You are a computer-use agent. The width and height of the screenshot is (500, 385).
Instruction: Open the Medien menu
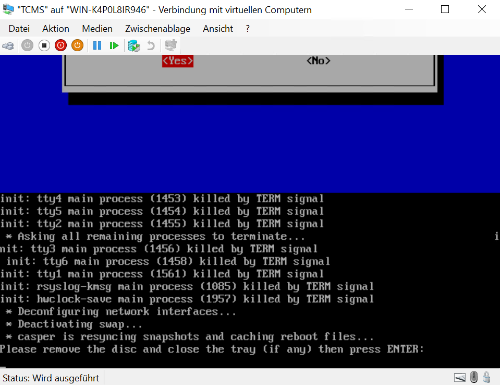[x=97, y=29]
